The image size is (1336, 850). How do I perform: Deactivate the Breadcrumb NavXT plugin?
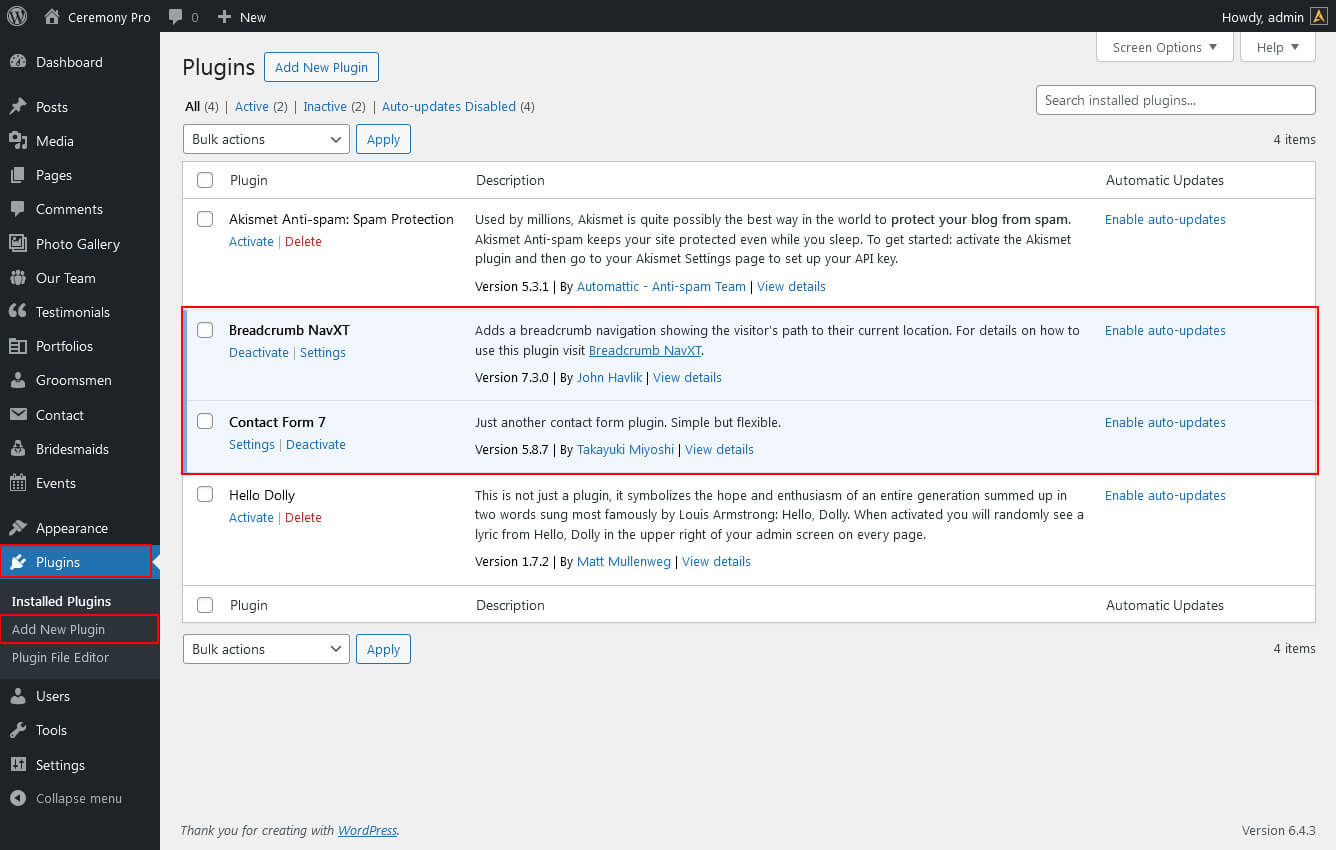259,352
